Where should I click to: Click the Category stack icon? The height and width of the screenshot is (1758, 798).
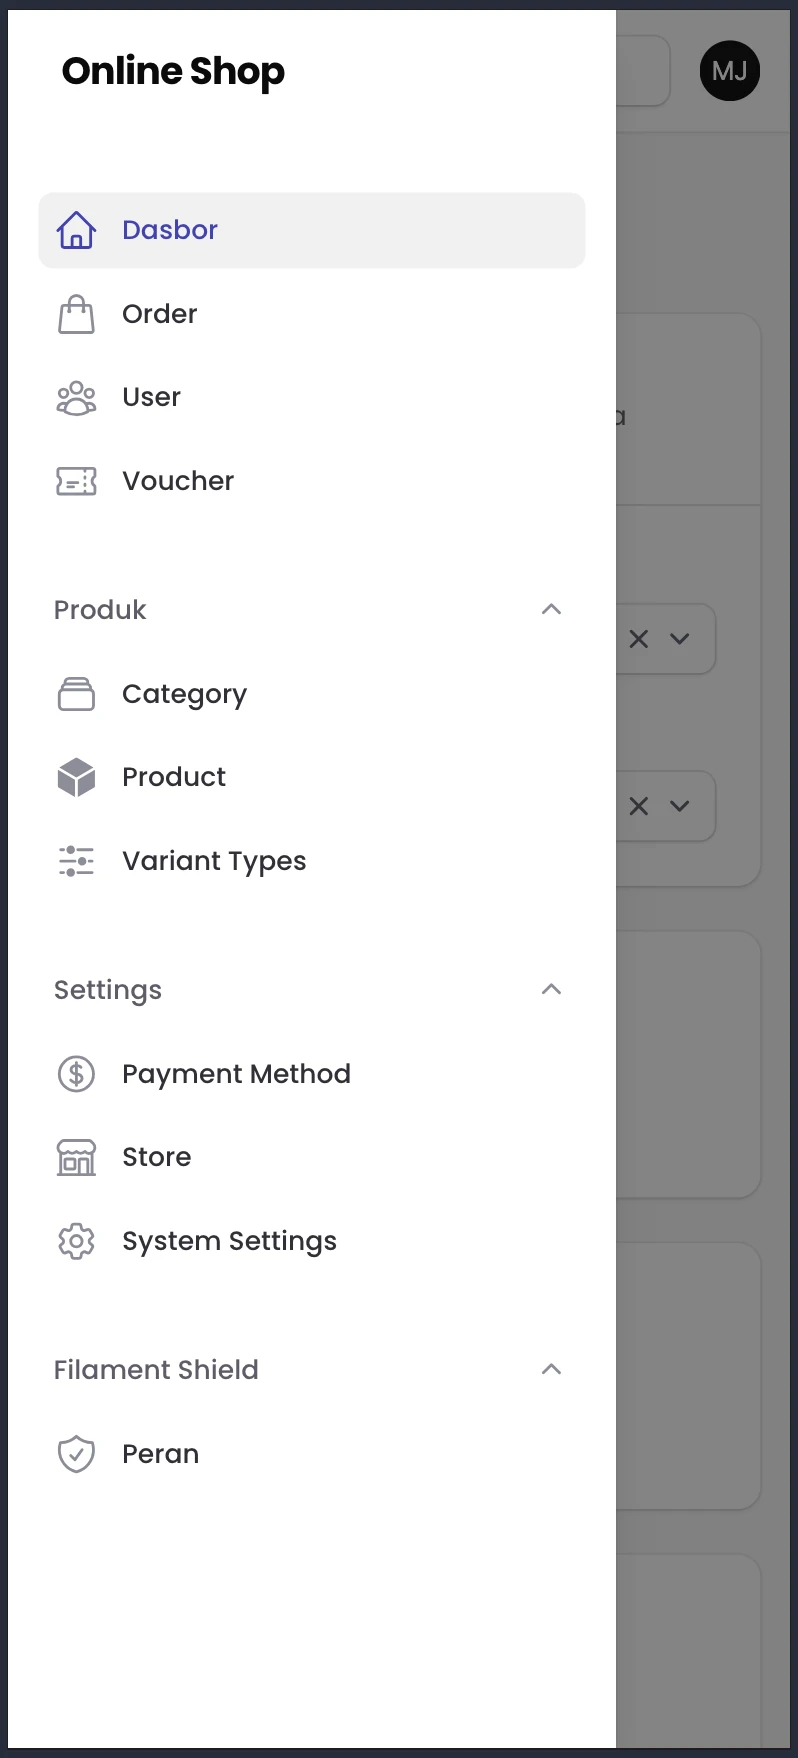click(76, 694)
